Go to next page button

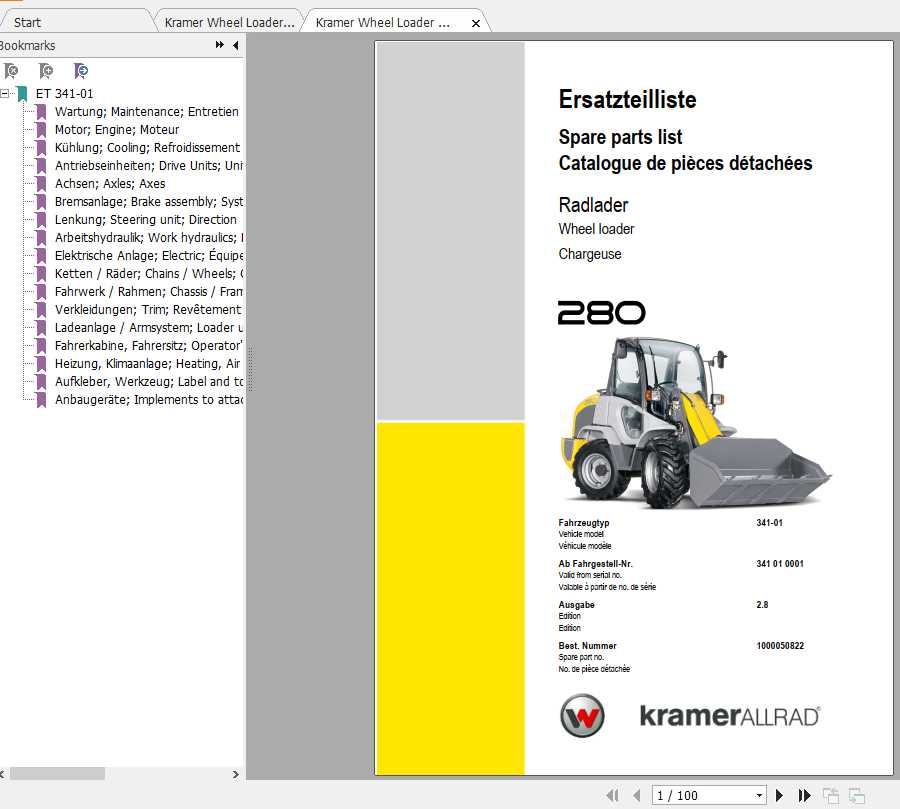pos(779,795)
